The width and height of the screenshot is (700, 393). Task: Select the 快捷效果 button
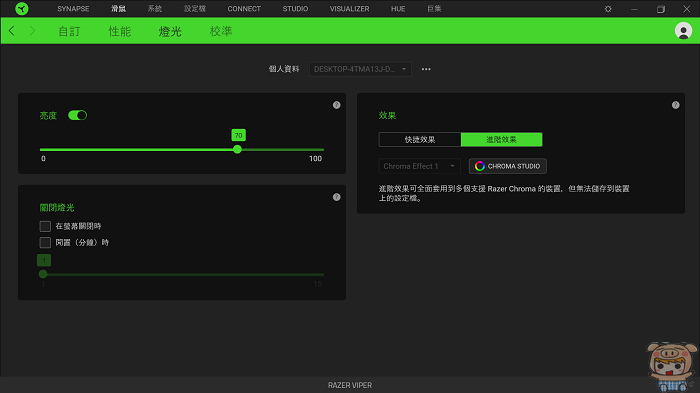tap(420, 139)
